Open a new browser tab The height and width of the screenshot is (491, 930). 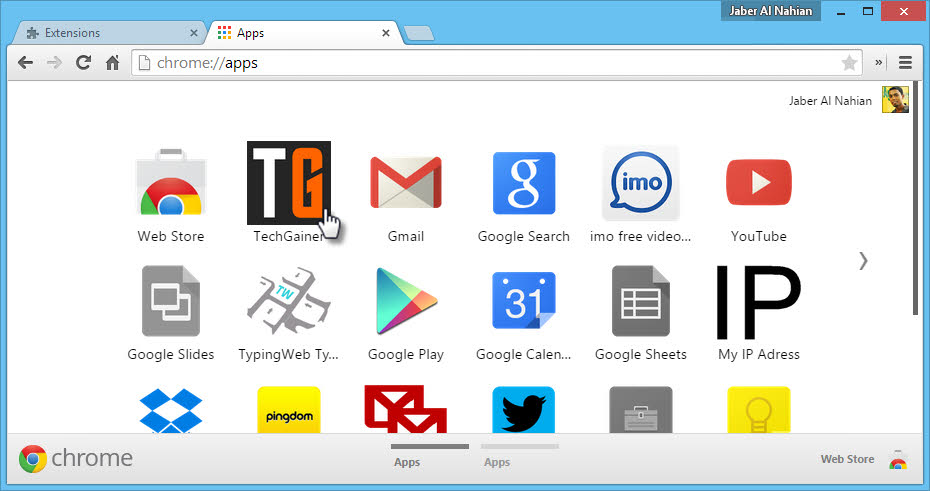419,33
